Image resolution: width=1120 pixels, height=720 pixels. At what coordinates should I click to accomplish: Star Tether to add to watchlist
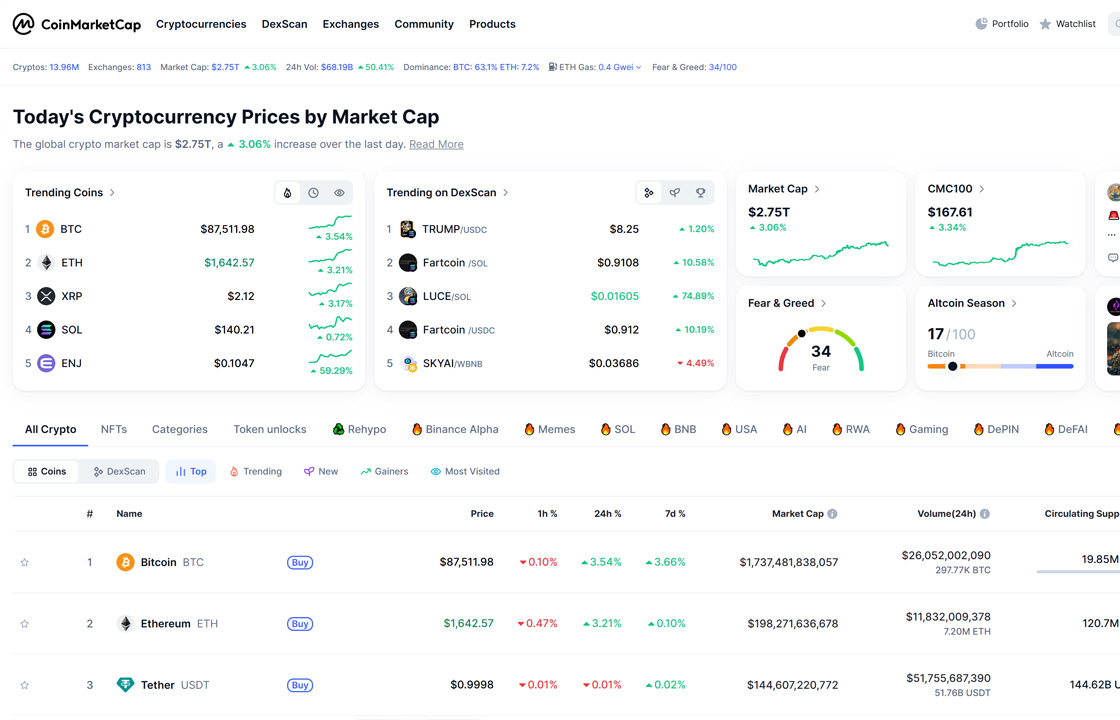[24, 685]
